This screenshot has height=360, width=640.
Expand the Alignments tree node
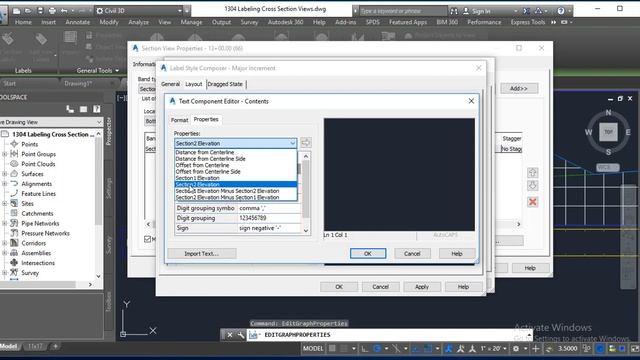click(4, 184)
